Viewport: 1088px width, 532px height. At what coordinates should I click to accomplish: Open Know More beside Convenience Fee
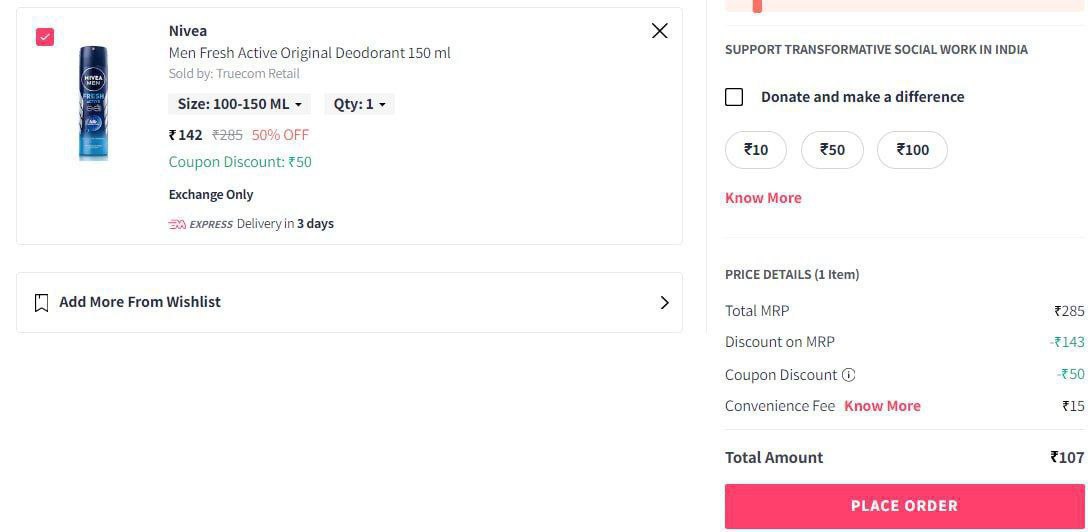pyautogui.click(x=882, y=406)
